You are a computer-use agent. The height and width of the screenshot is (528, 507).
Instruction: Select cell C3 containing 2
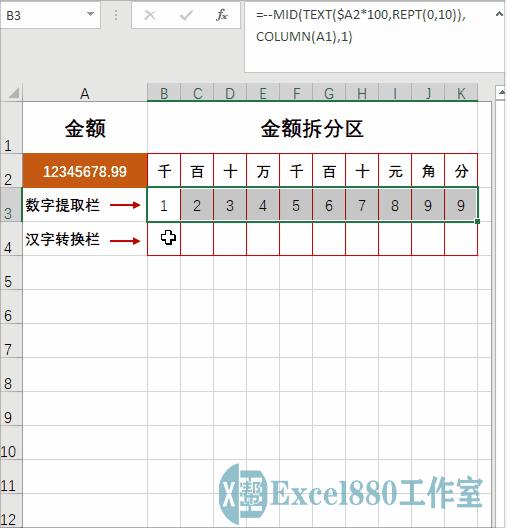coord(197,205)
